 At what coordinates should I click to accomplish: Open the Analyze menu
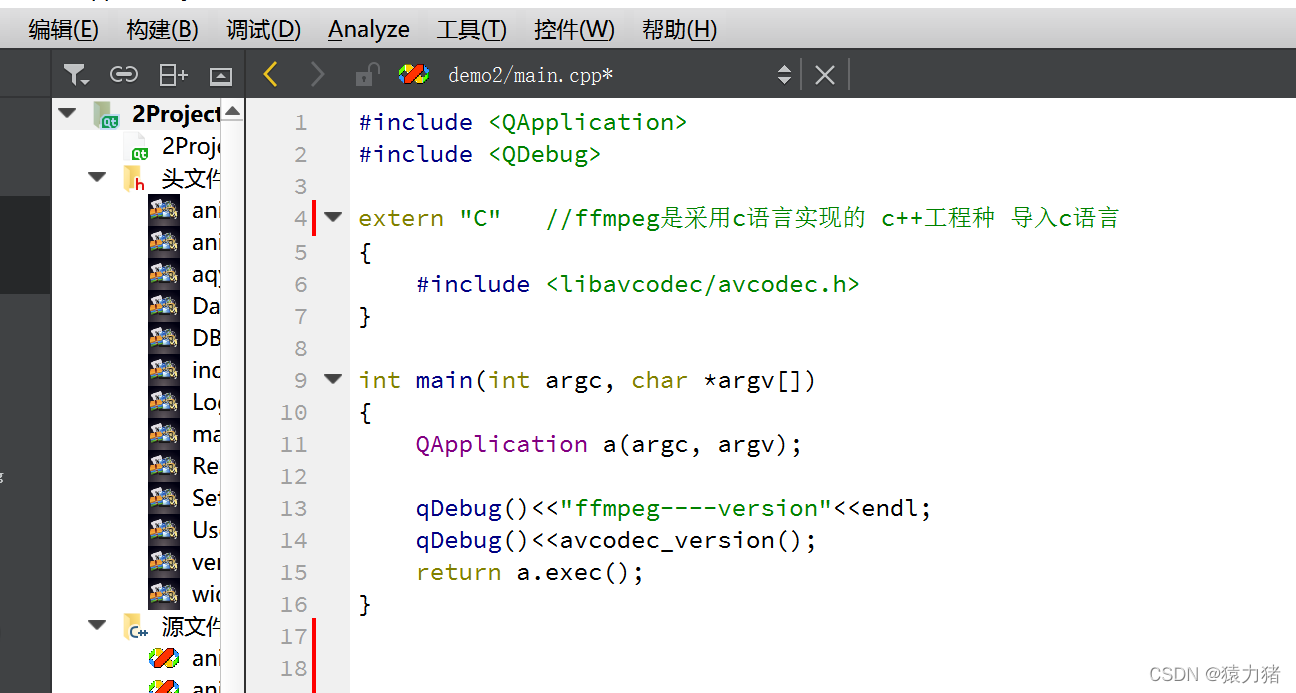tap(368, 30)
